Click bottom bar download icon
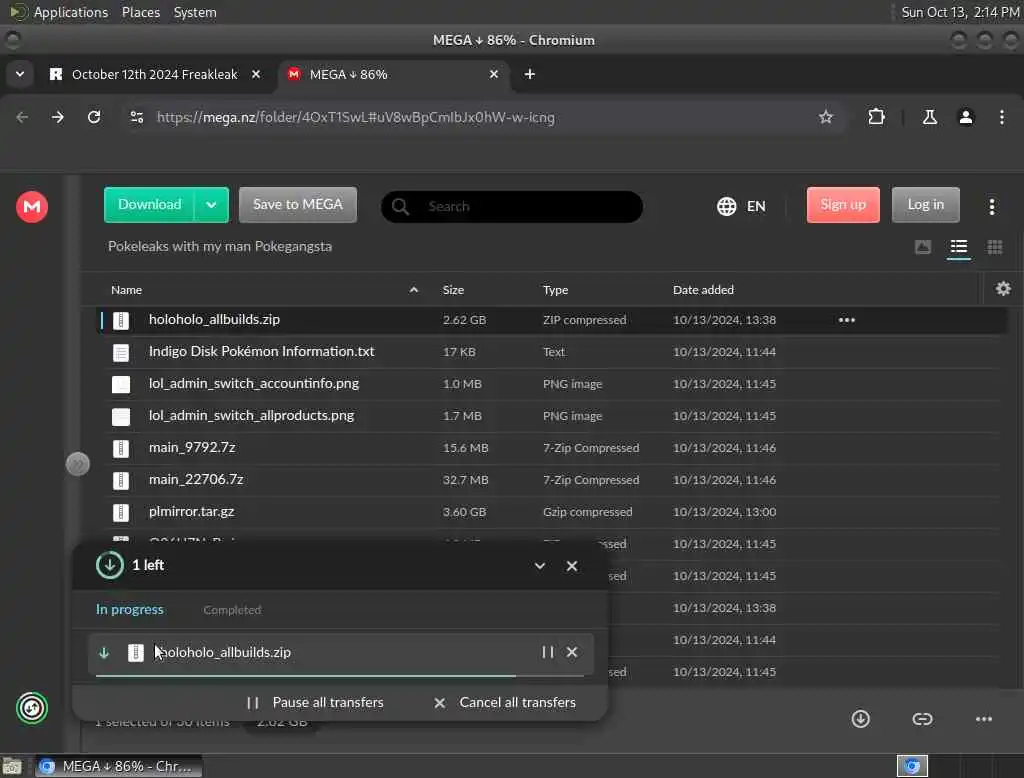The image size is (1024, 778). coord(861,719)
